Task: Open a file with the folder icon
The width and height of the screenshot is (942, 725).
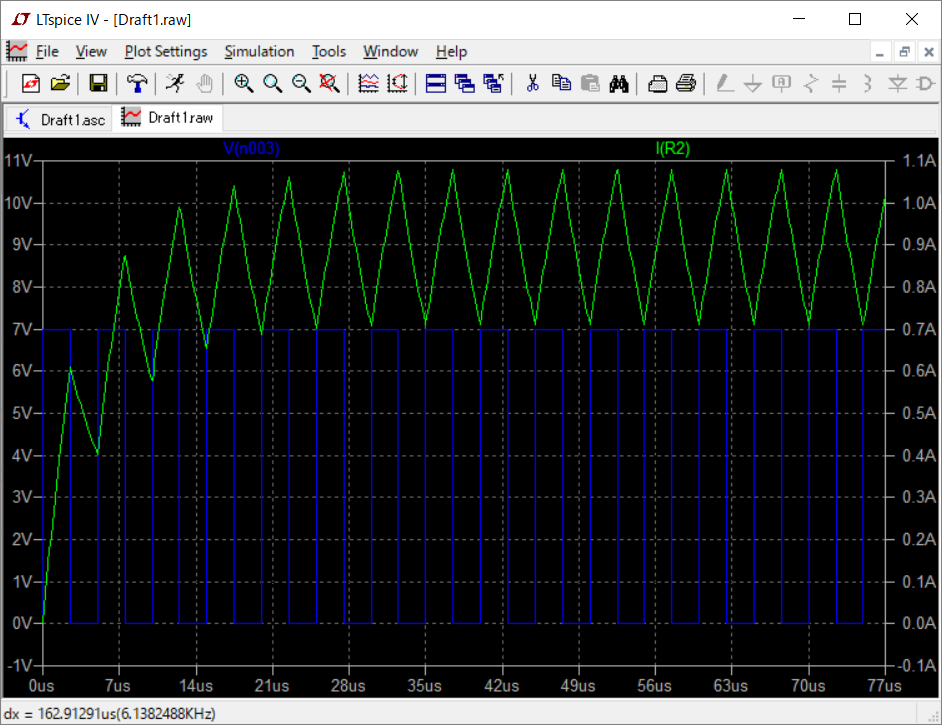Action: (x=60, y=83)
